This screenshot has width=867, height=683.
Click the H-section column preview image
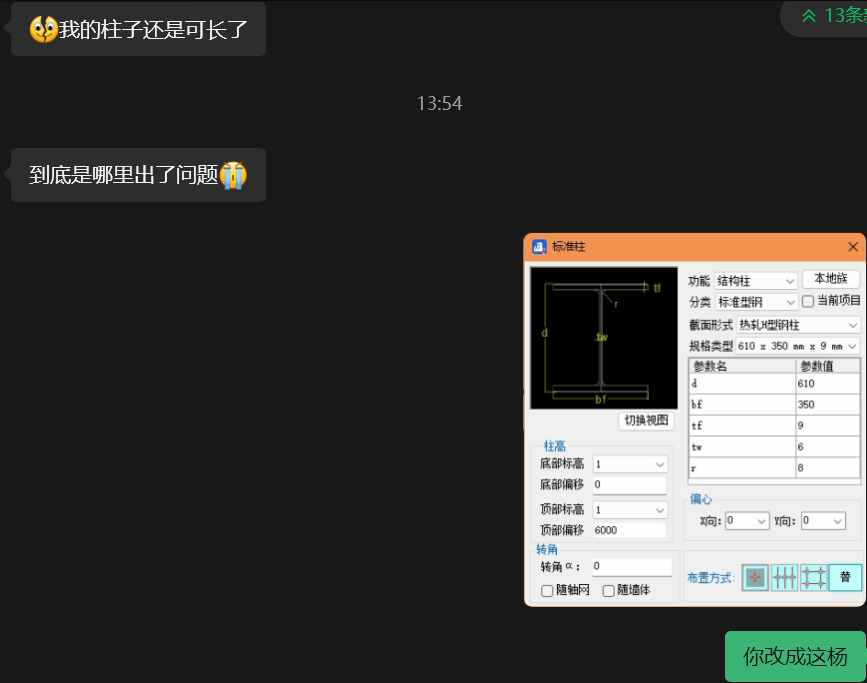(x=603, y=337)
